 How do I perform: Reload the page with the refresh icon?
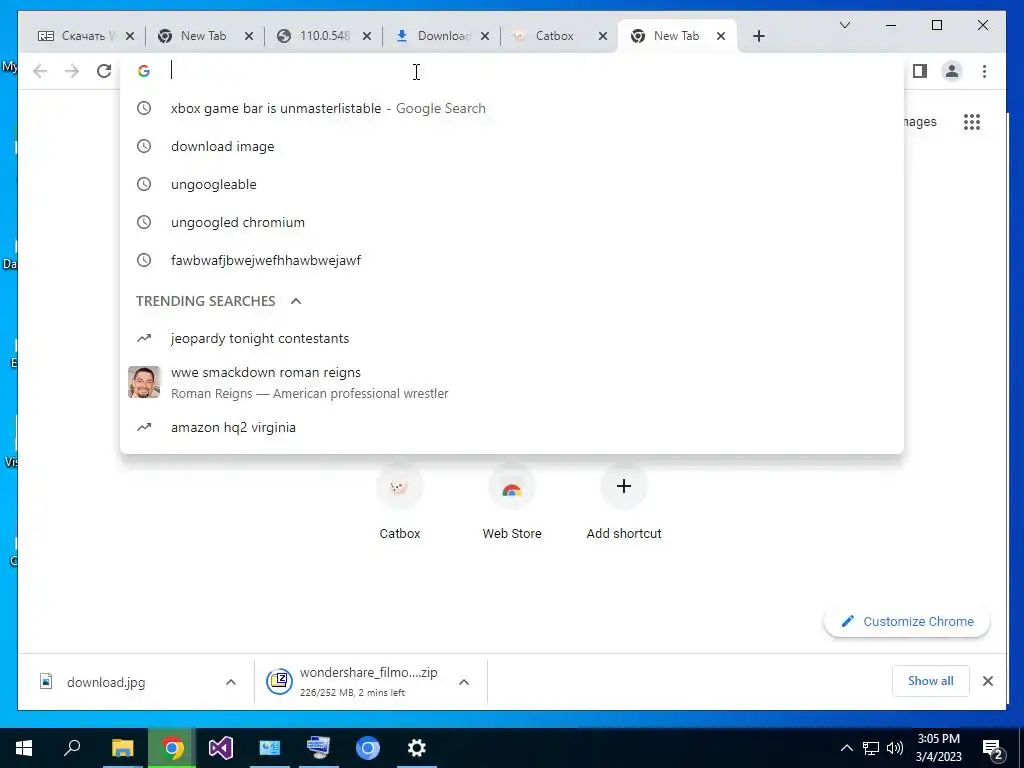[x=104, y=71]
